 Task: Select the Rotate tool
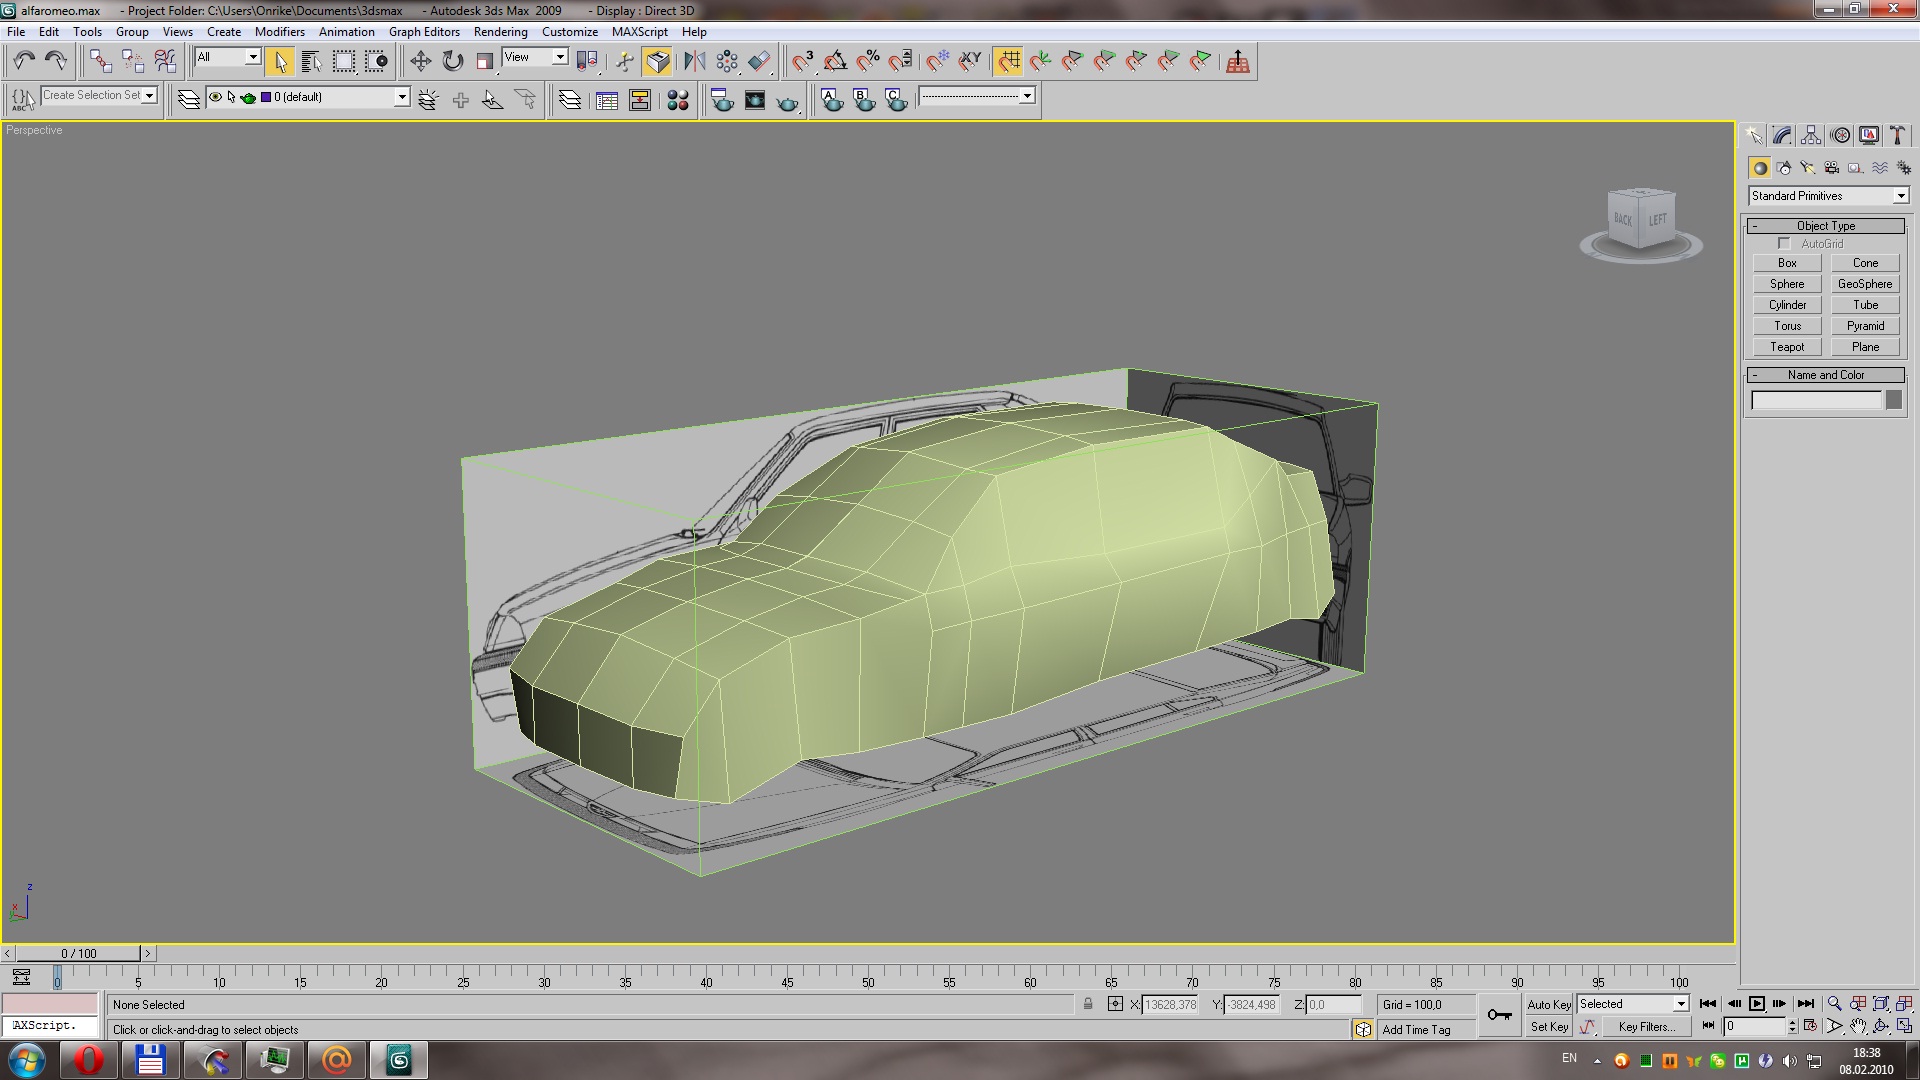pos(453,62)
